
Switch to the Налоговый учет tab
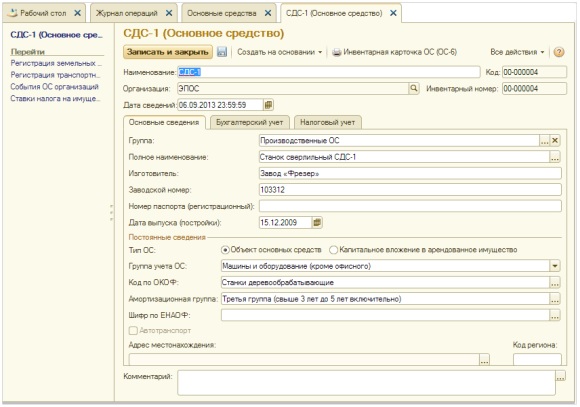(x=327, y=122)
